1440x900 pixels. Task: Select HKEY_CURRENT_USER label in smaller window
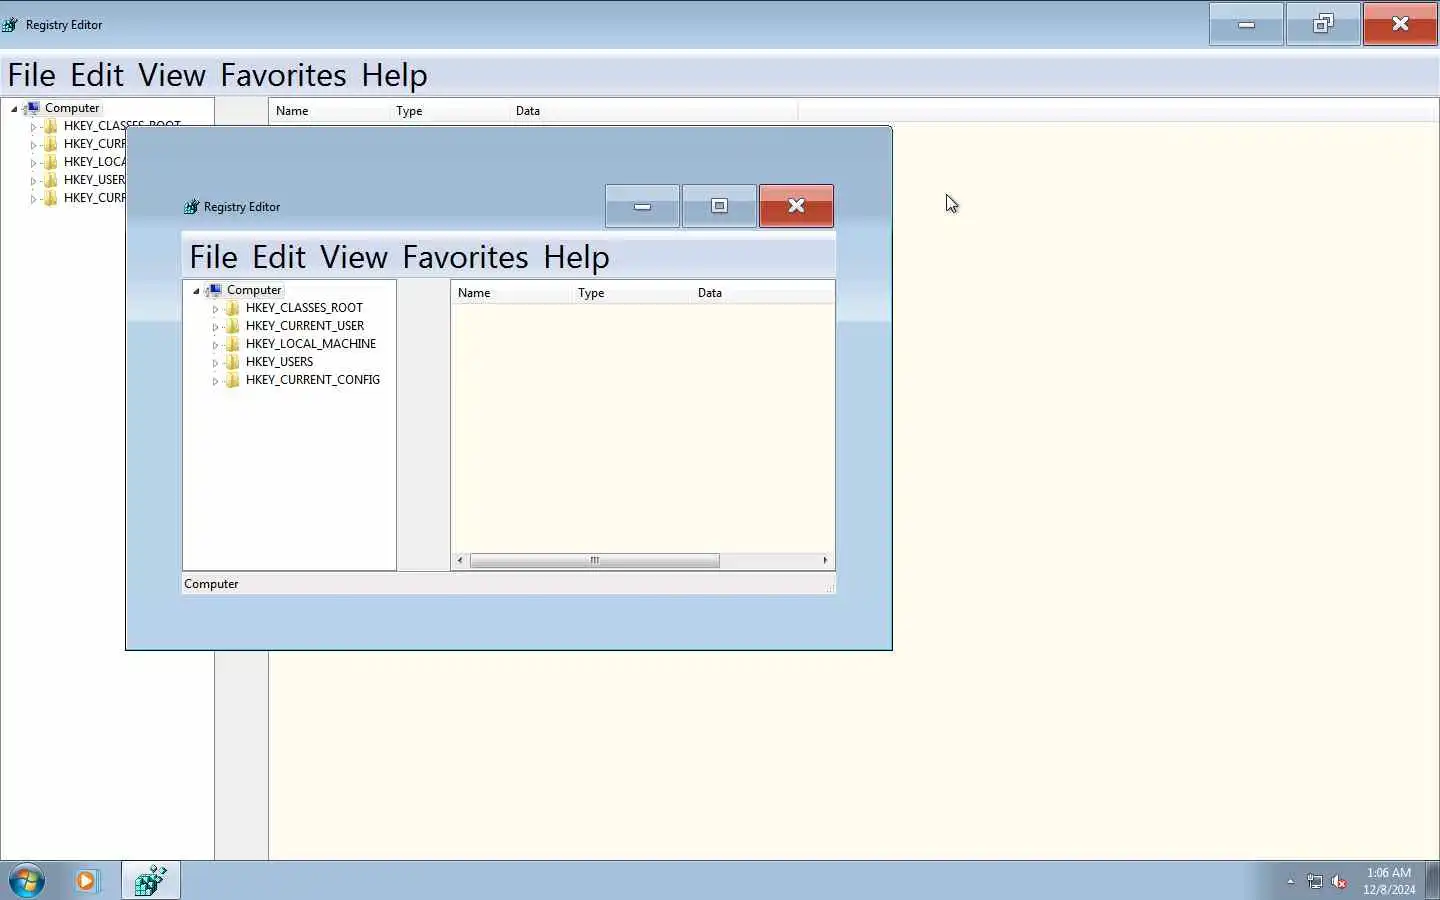305,326
